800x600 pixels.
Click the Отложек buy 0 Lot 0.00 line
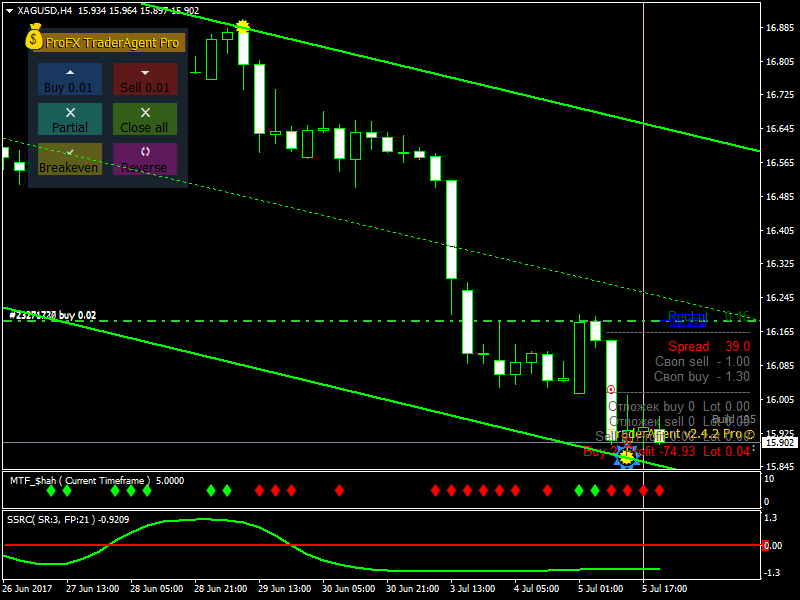click(x=679, y=407)
